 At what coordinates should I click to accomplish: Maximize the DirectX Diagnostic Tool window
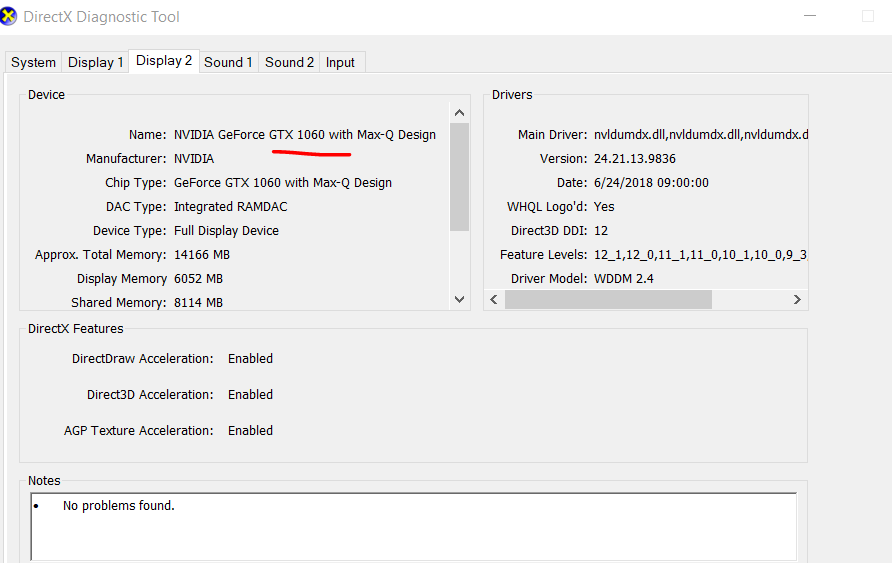coord(868,16)
